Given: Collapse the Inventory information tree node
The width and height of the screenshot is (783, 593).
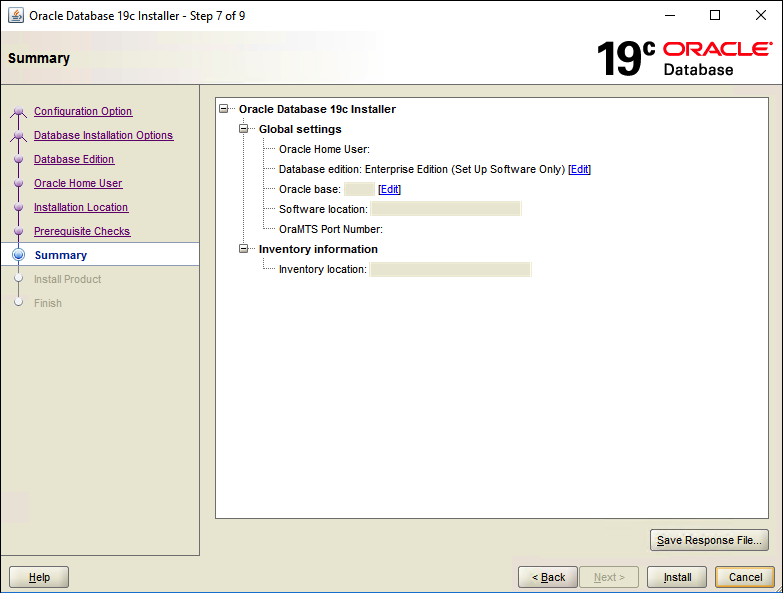Looking at the screenshot, I should 244,249.
